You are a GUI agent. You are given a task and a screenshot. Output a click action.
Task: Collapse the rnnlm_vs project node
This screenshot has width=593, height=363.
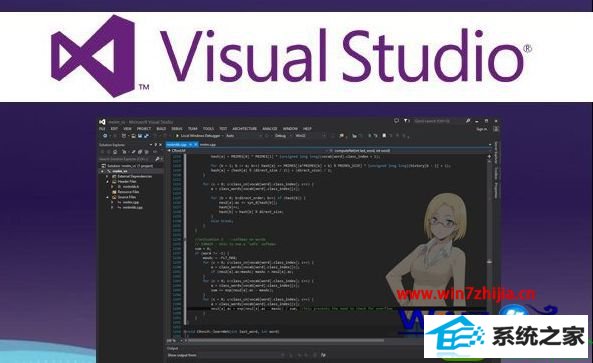click(x=102, y=171)
